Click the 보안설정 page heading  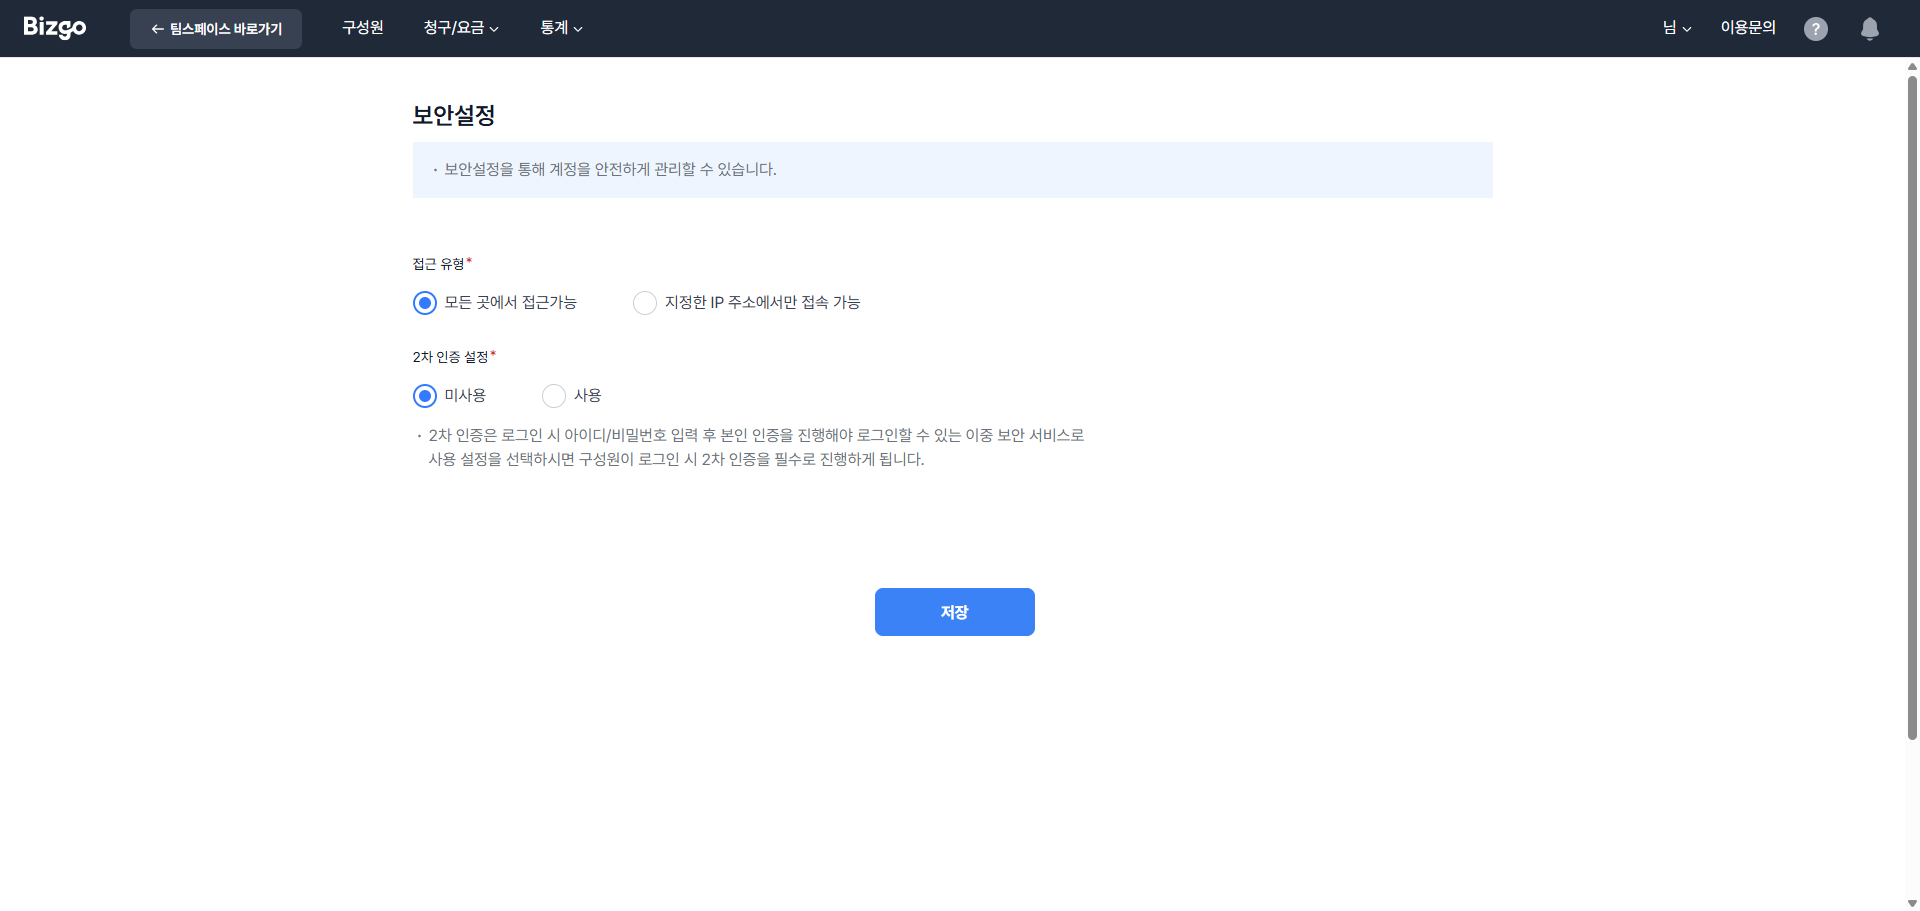452,115
